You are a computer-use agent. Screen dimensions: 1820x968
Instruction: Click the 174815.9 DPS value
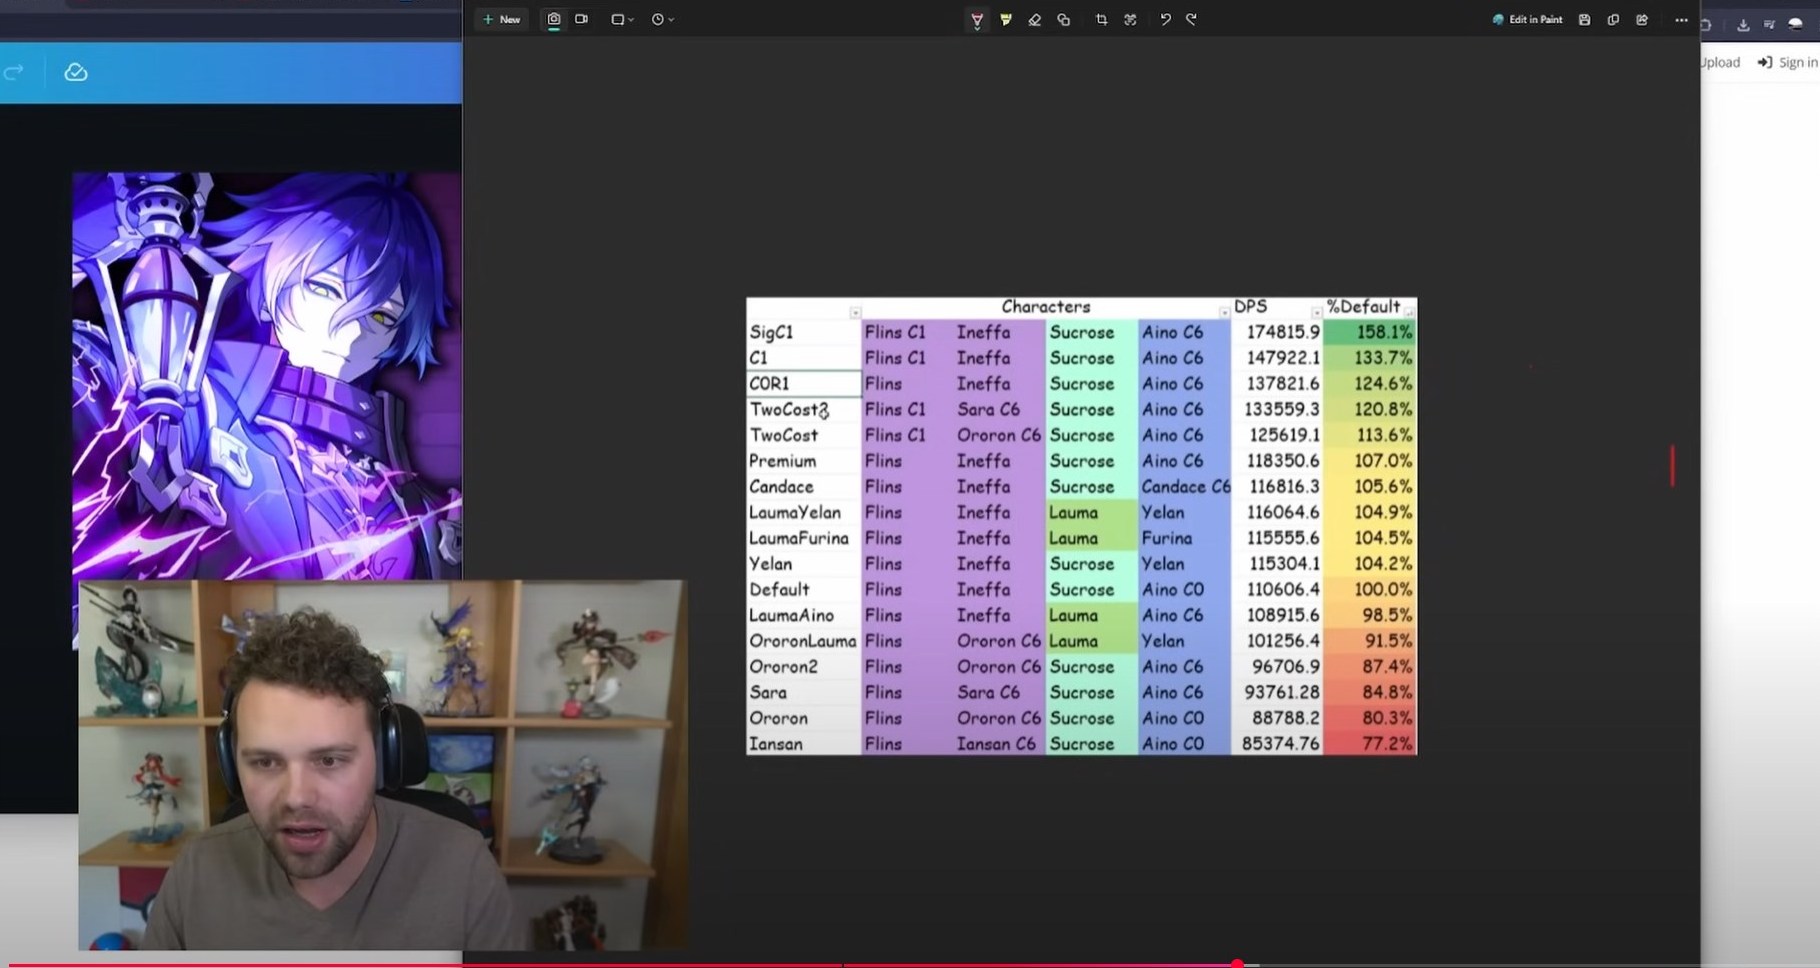point(1283,332)
